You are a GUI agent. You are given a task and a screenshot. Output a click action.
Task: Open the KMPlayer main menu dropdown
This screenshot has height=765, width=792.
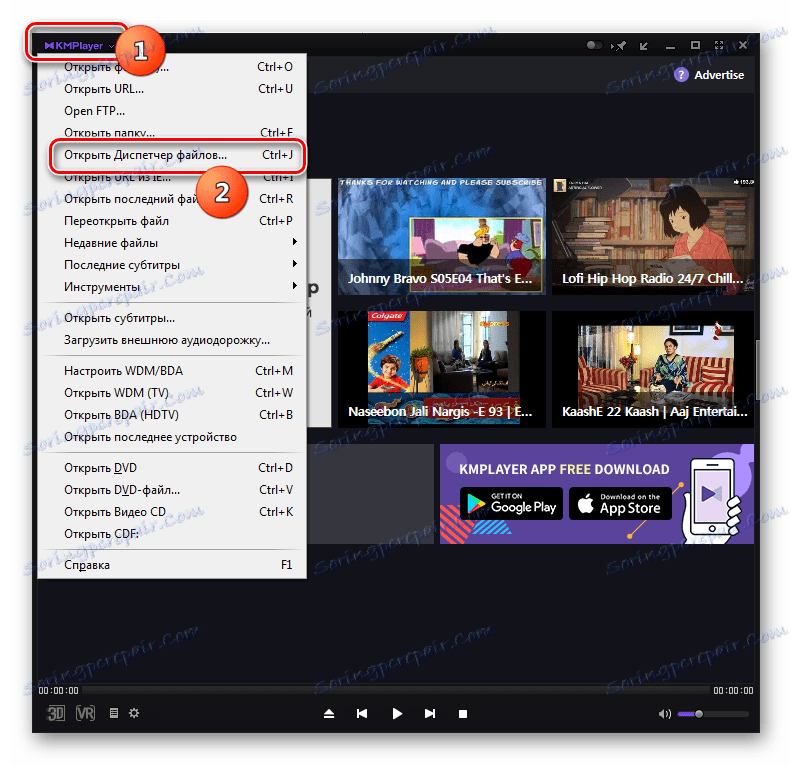(x=79, y=45)
